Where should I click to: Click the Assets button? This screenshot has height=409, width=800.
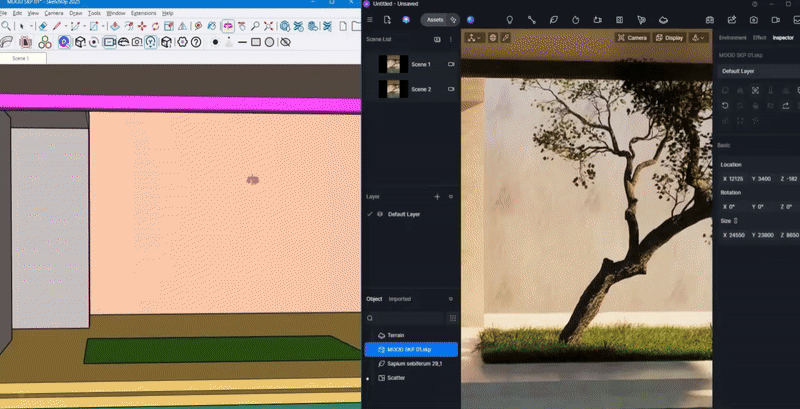tap(435, 20)
